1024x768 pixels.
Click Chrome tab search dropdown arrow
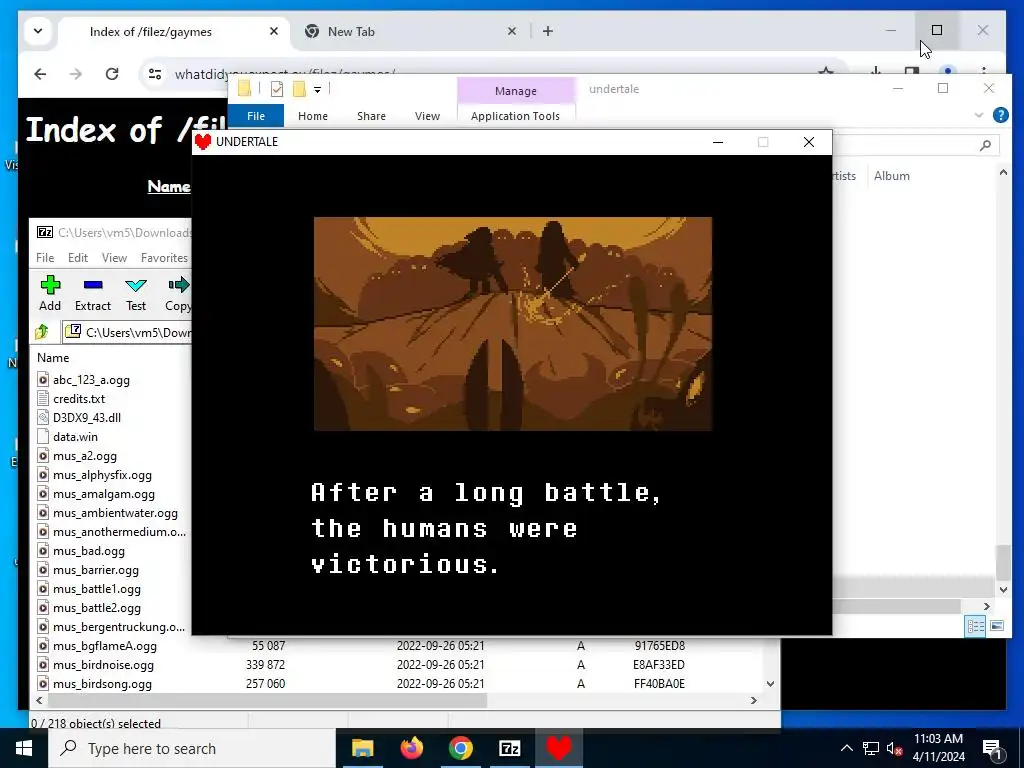pyautogui.click(x=38, y=31)
